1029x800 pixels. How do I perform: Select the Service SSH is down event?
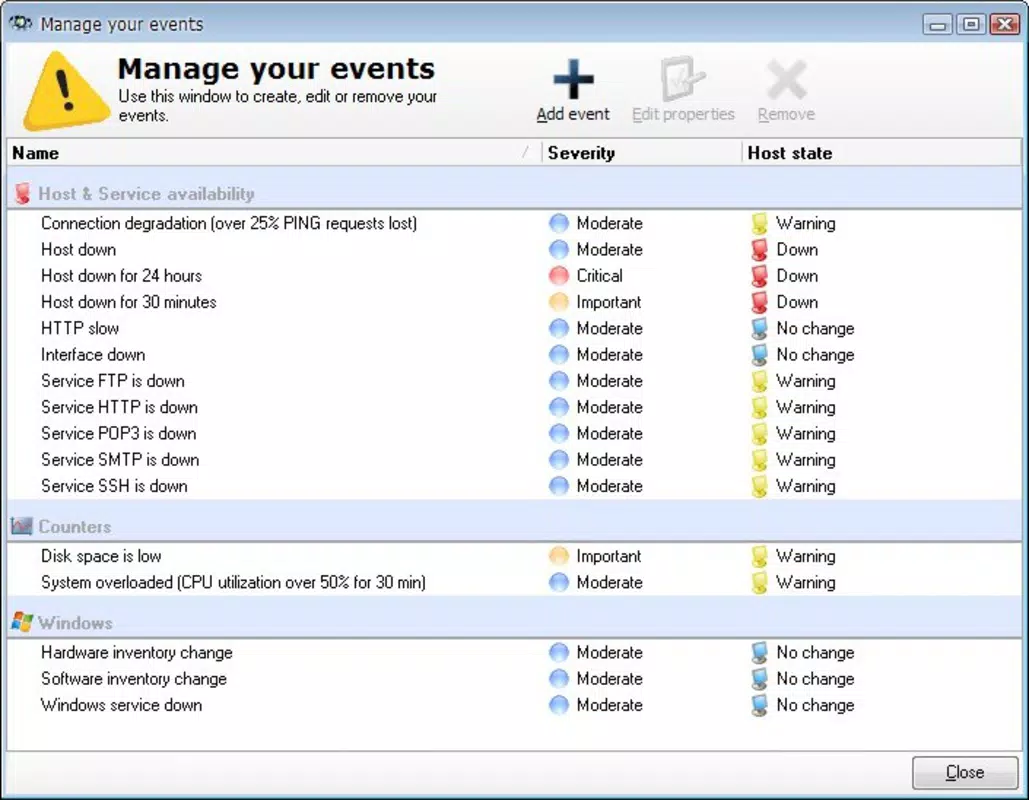[x=514, y=486]
